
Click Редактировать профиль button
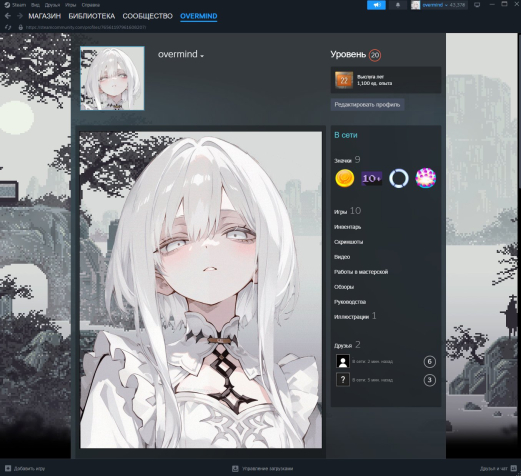(367, 105)
